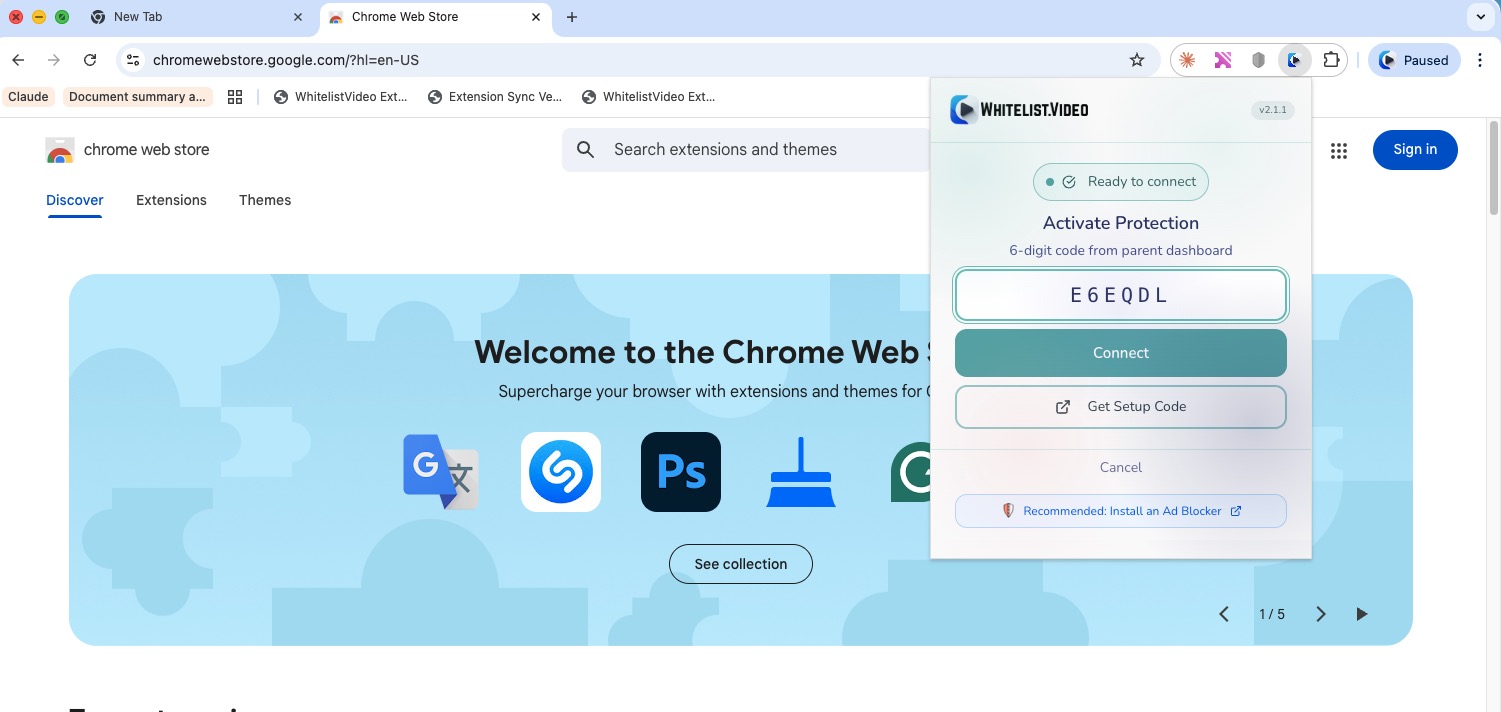The height and width of the screenshot is (712, 1501).
Task: Click the gray shield extension icon
Action: tap(1259, 60)
